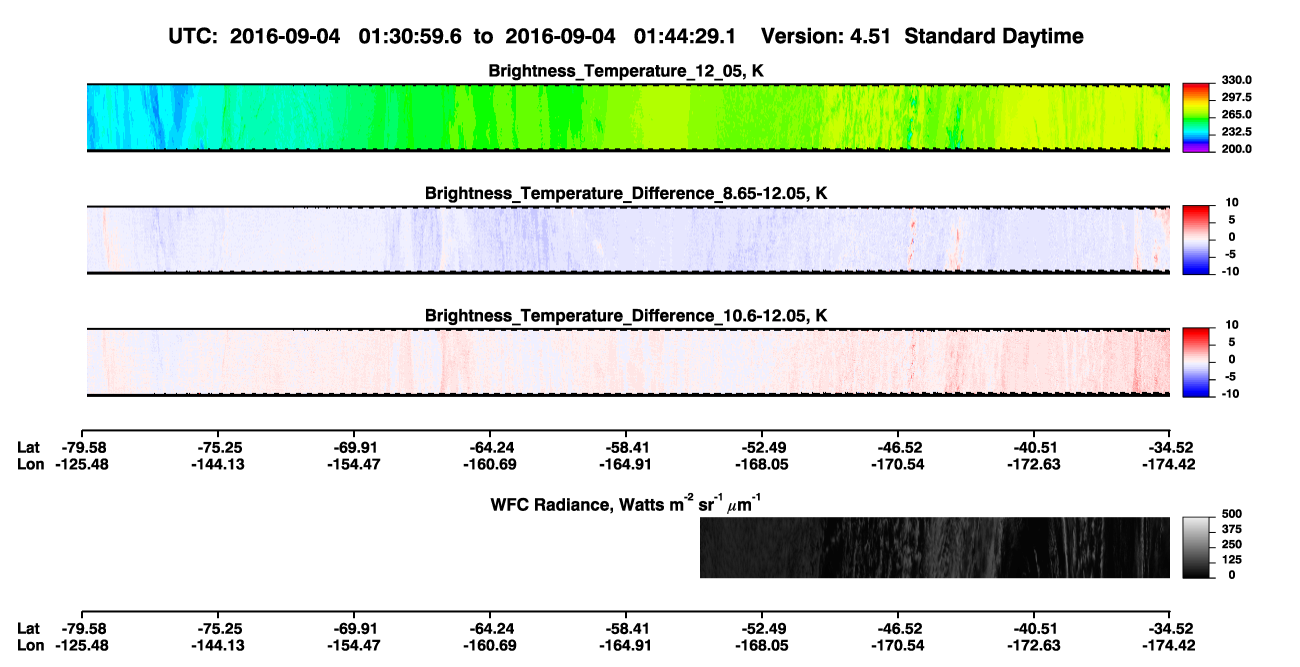
Task: Click longitude "-160.69" on the bottom axis
Action: click(x=490, y=645)
